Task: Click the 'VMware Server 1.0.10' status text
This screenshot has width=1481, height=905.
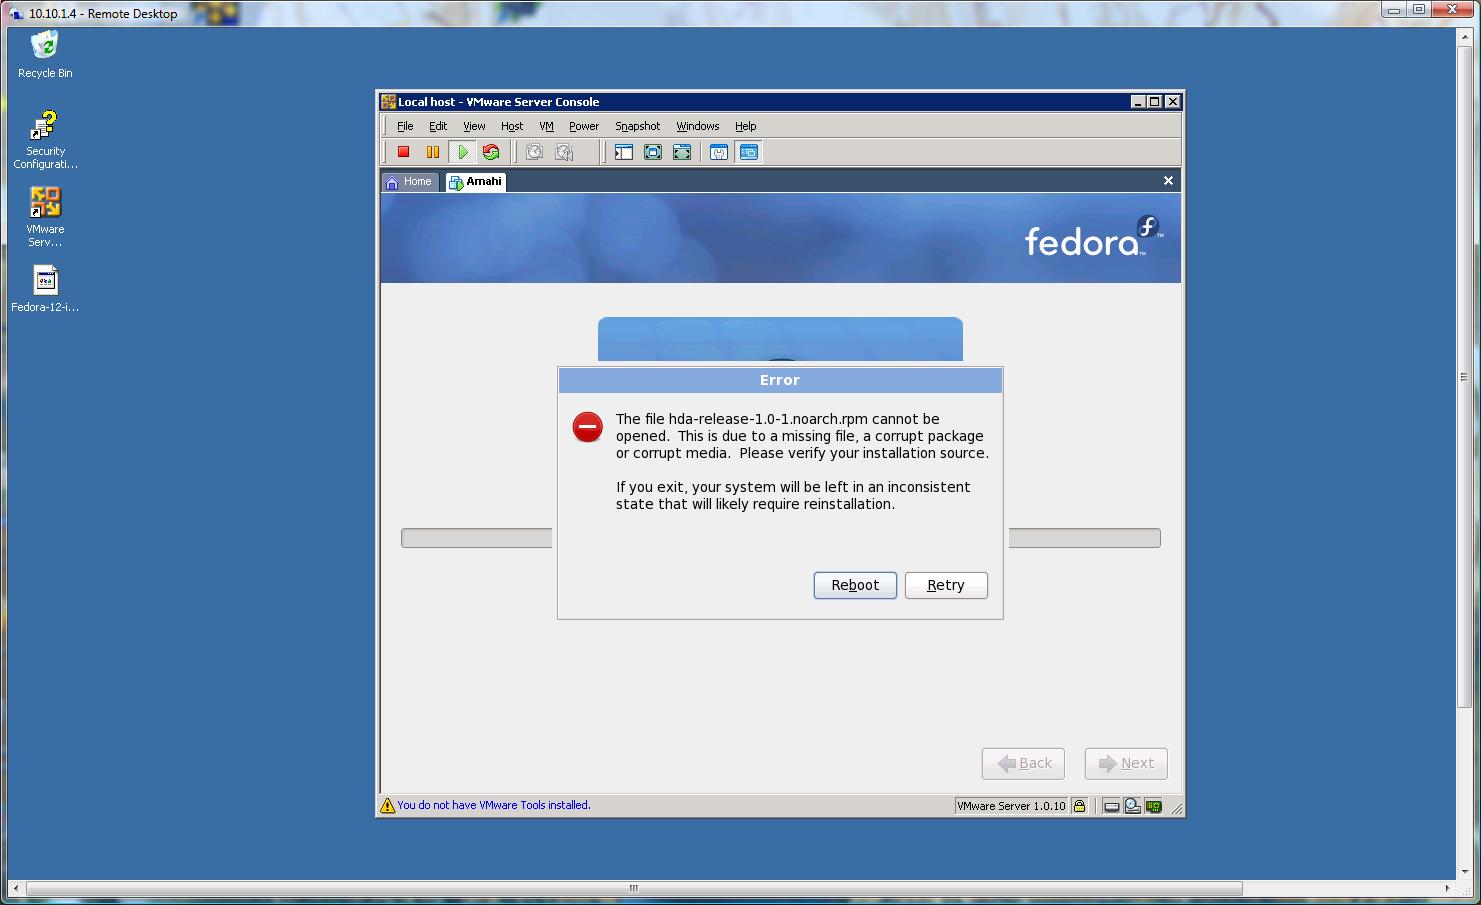Action: click(x=1012, y=806)
